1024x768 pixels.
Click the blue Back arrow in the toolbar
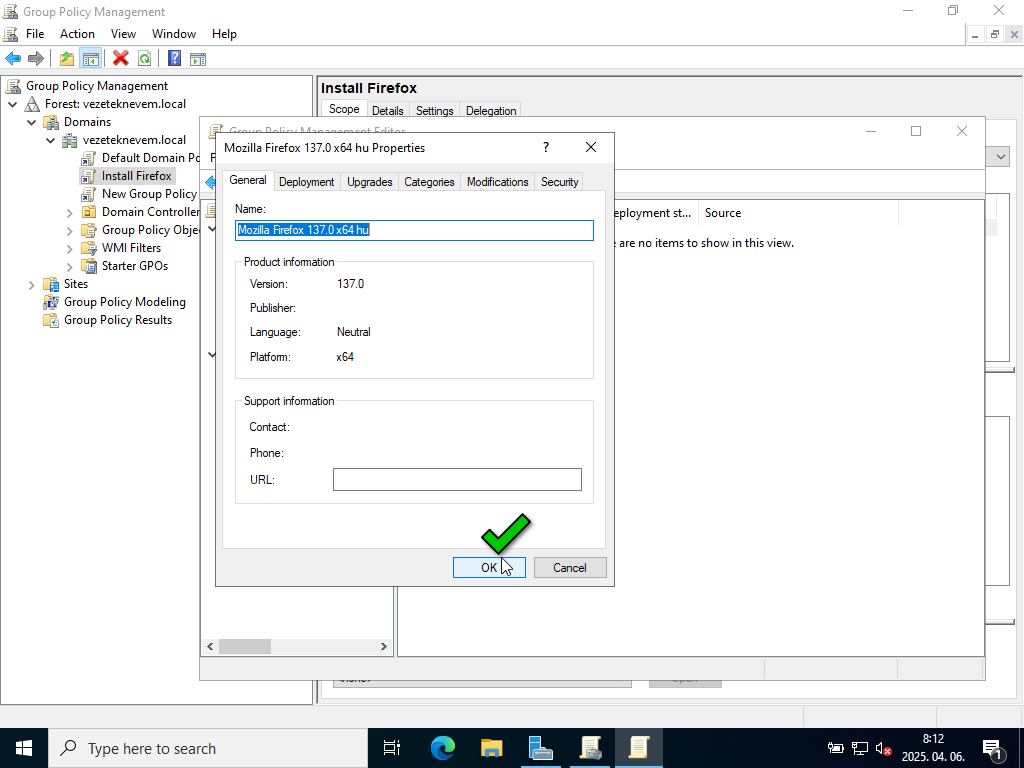[13, 59]
